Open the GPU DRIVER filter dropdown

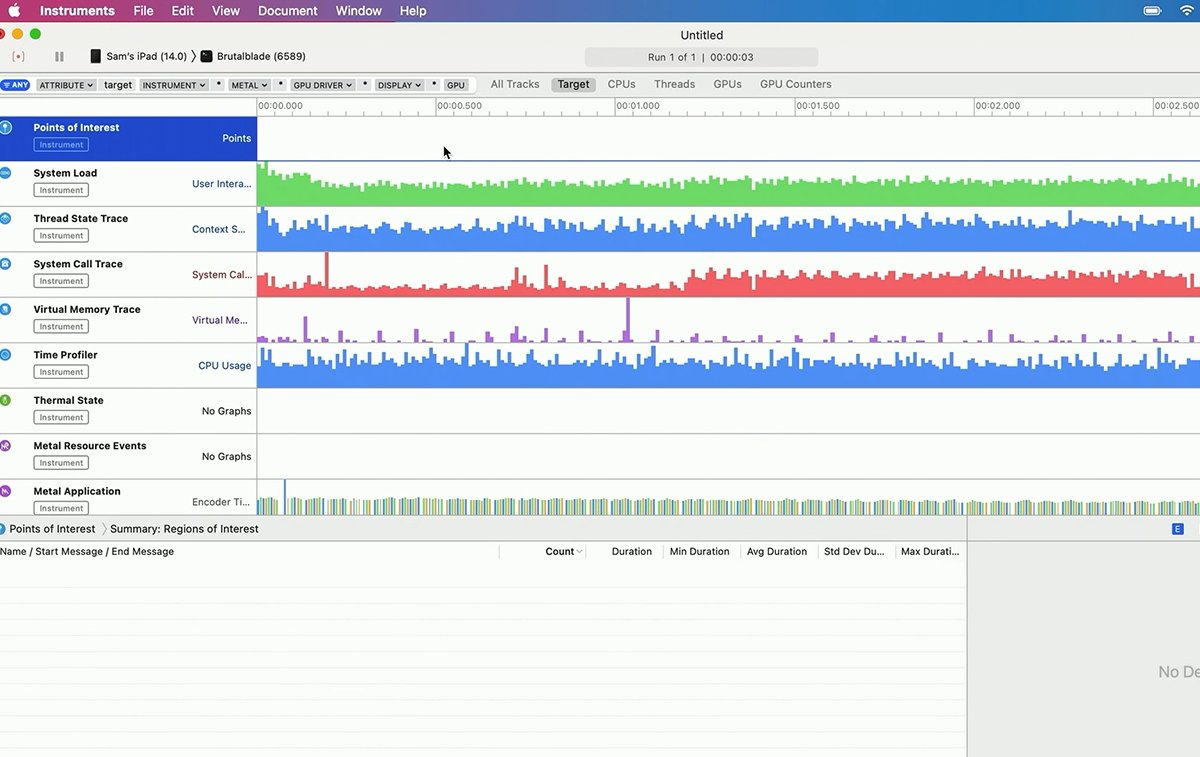pyautogui.click(x=320, y=85)
